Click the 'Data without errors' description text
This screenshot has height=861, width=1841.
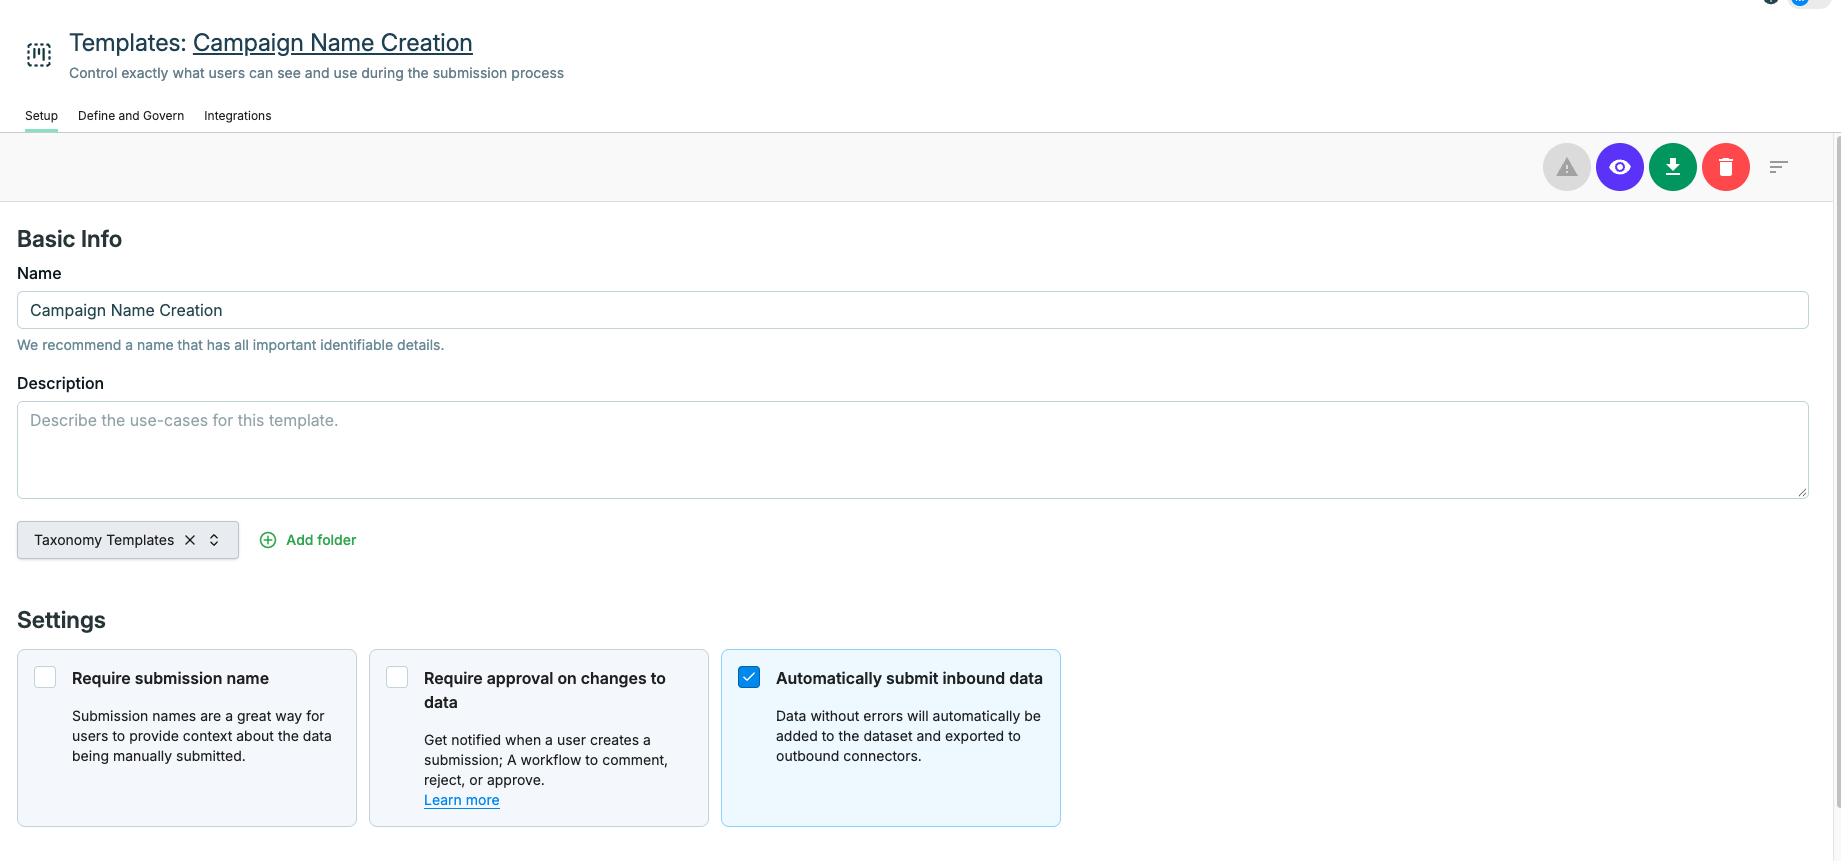908,736
